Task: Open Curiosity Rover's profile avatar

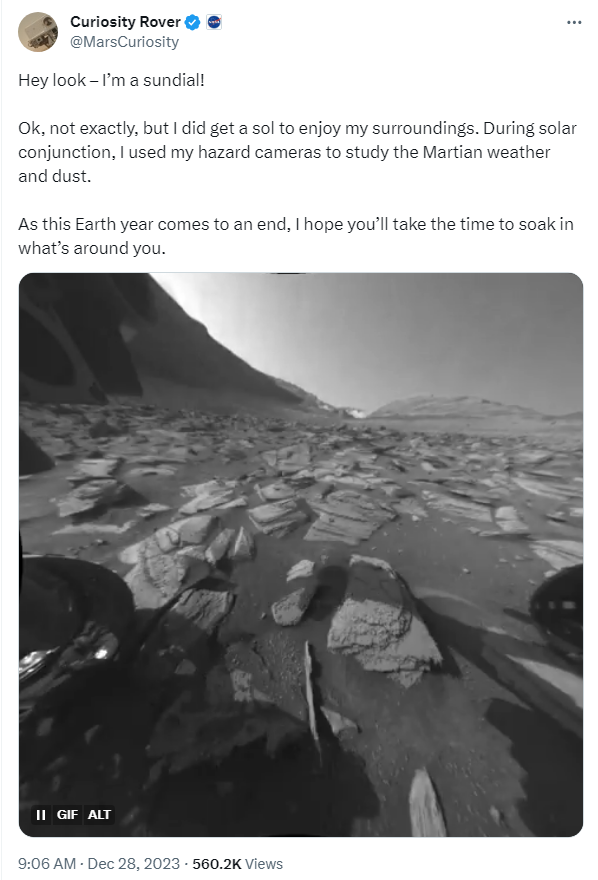Action: 38,32
